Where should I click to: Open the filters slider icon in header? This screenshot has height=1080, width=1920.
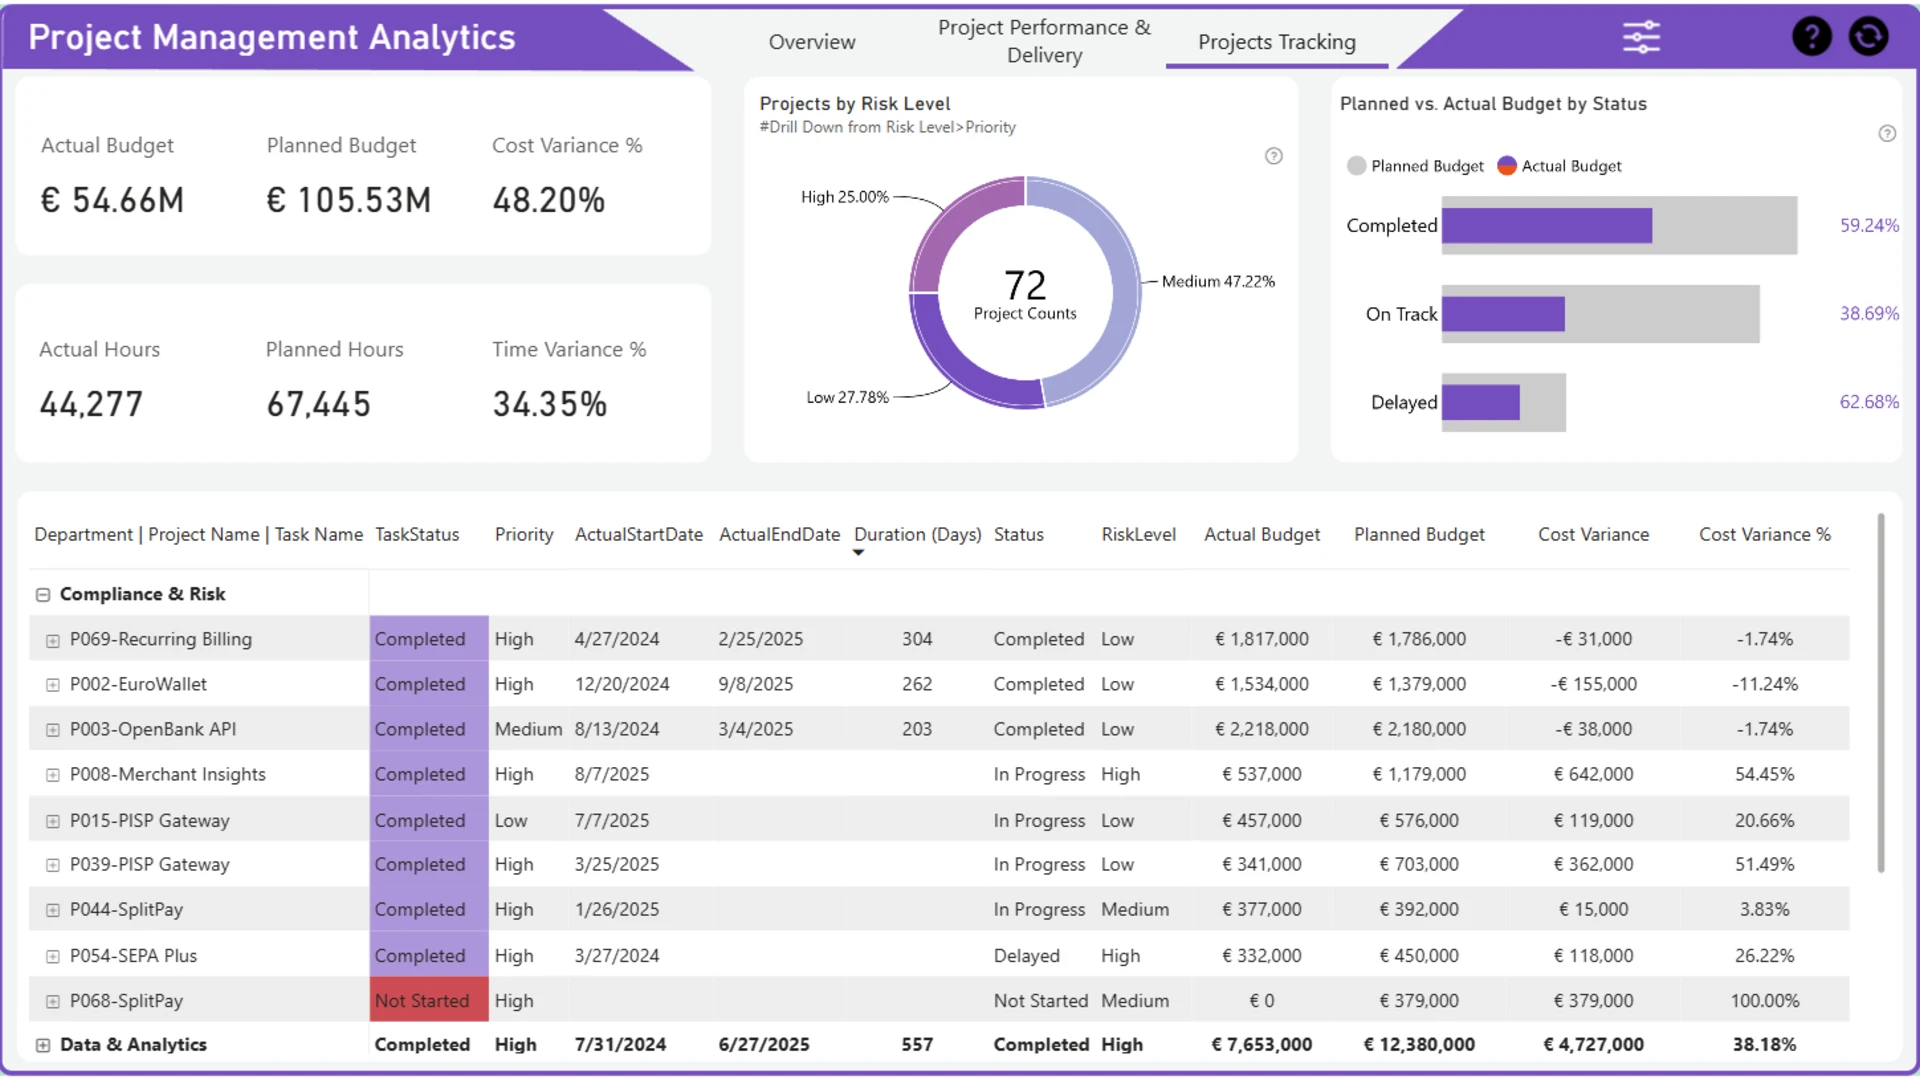1641,37
